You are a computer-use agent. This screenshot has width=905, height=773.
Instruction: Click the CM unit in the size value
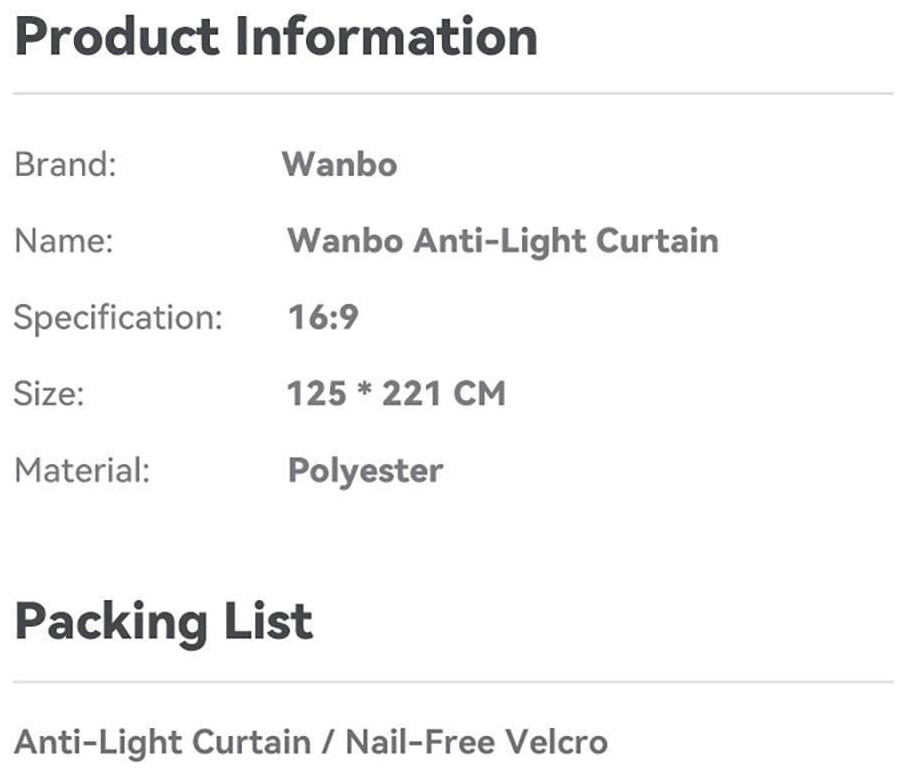point(479,394)
